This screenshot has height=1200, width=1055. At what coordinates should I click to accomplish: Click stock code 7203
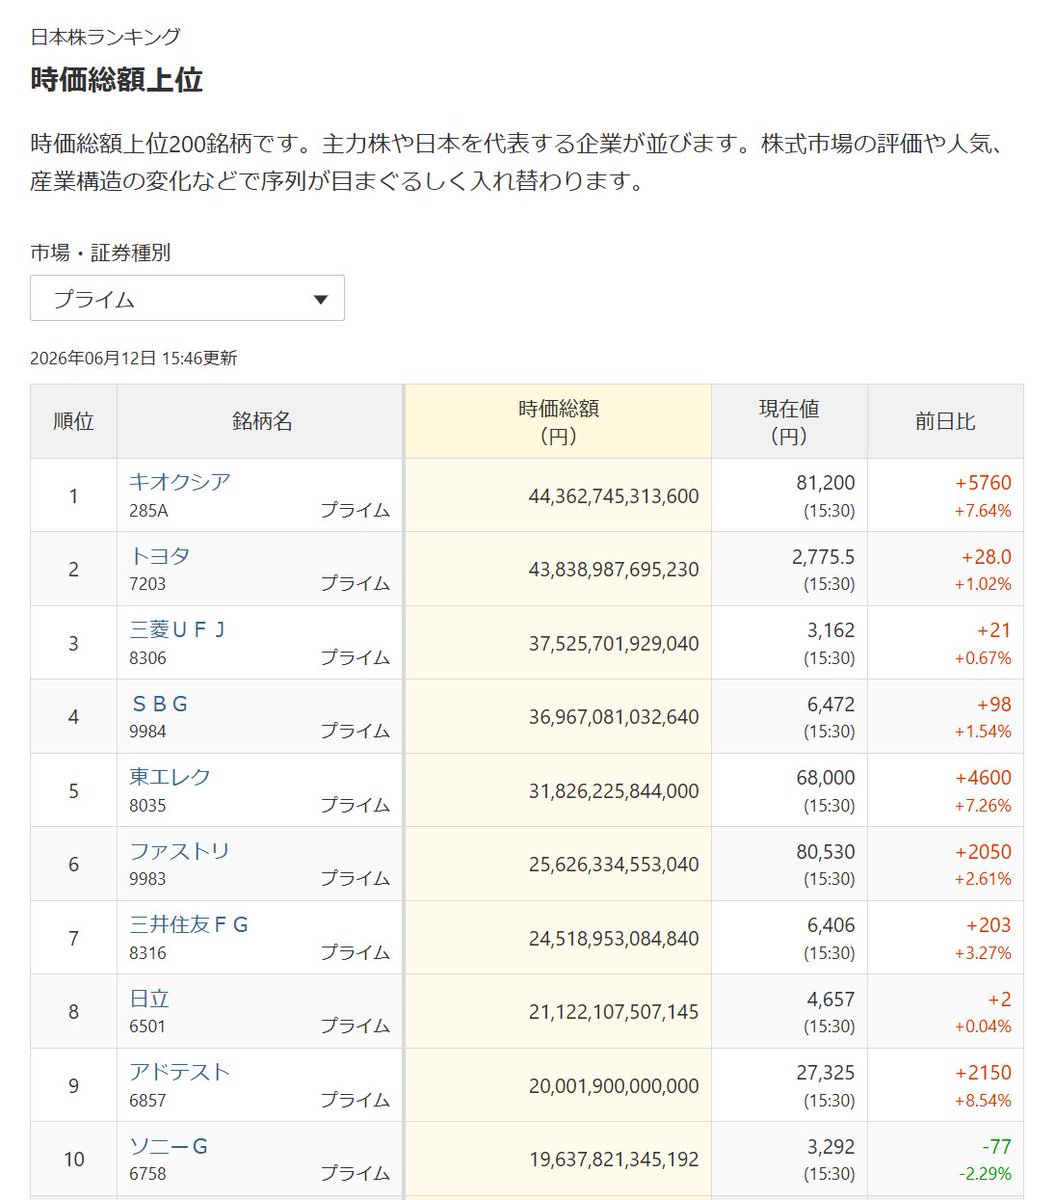148,584
